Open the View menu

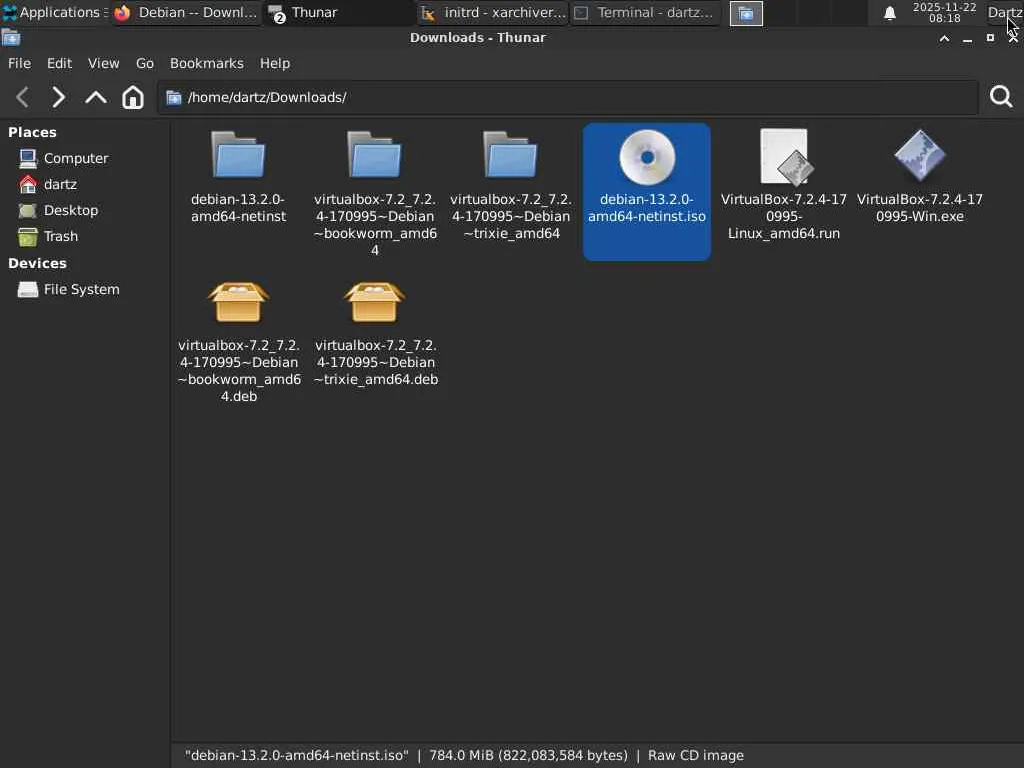pyautogui.click(x=104, y=63)
